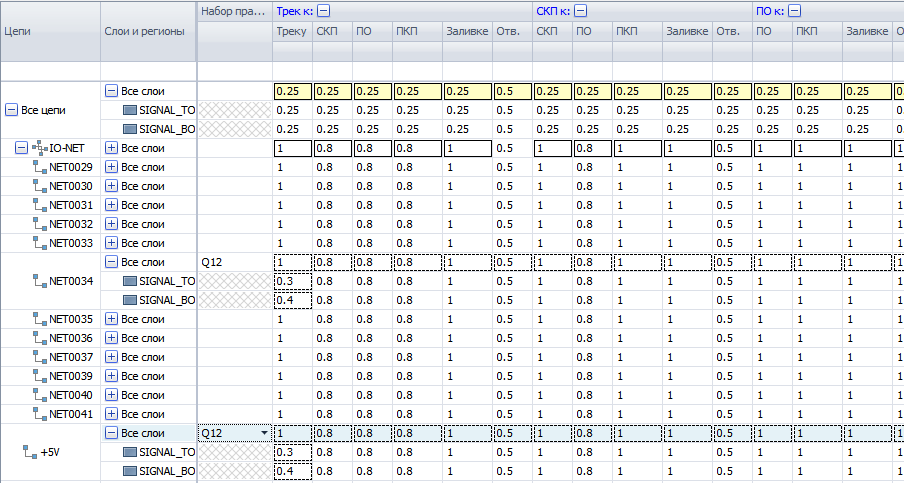Screen dimensions: 904x483
Task: Select NET0039 in the nets tree
Action: [x=70, y=376]
